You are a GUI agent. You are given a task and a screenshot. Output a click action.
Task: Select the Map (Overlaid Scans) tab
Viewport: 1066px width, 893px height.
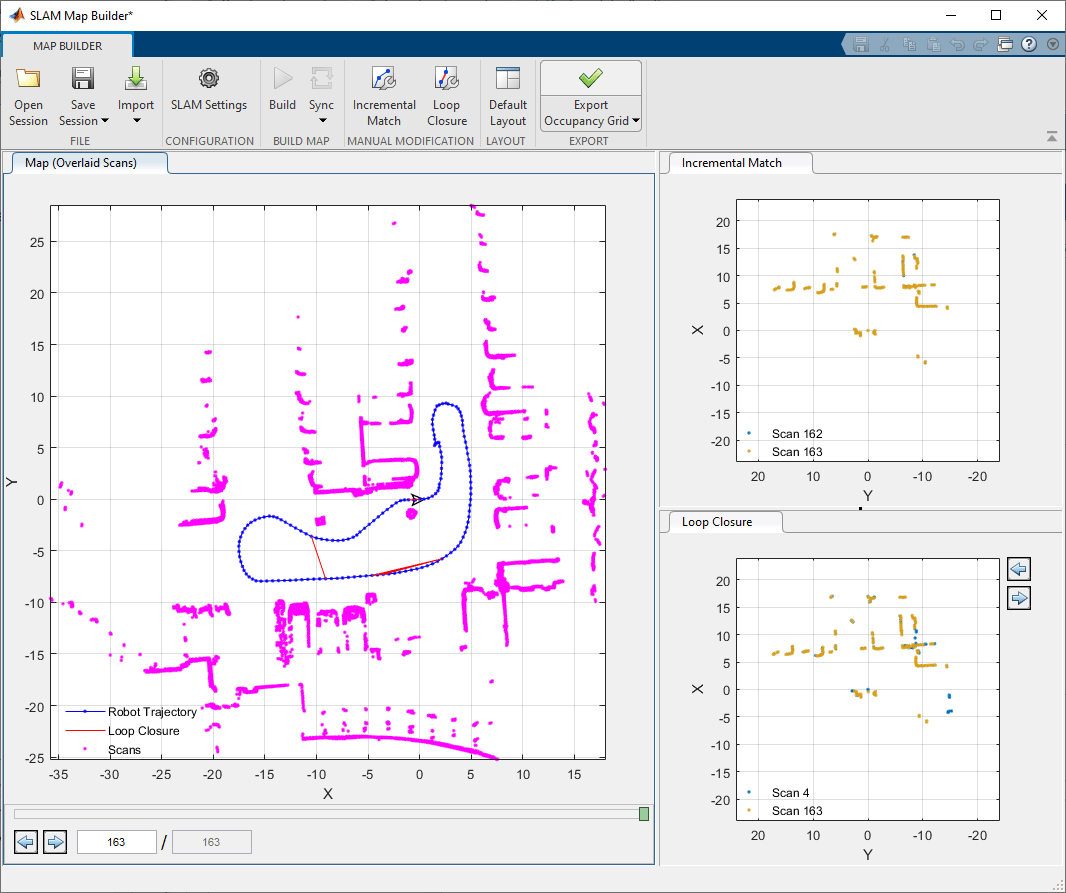(x=81, y=162)
